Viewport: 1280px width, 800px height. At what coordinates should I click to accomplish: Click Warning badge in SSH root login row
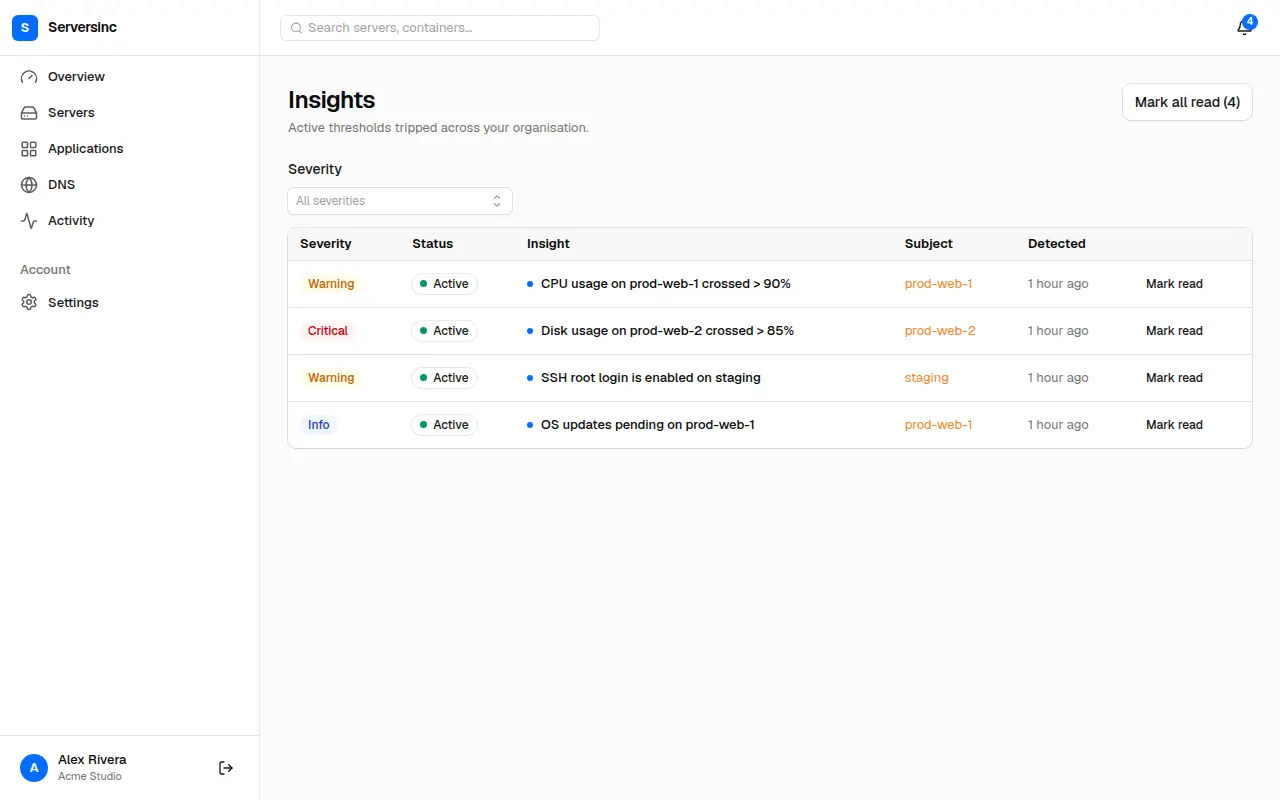[x=331, y=378]
